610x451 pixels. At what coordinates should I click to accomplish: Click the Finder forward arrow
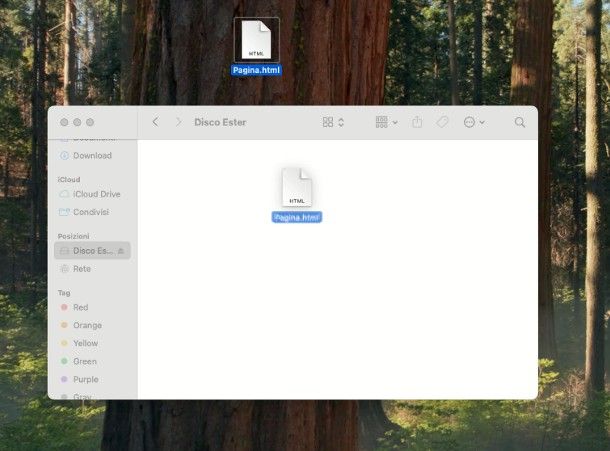pos(179,122)
